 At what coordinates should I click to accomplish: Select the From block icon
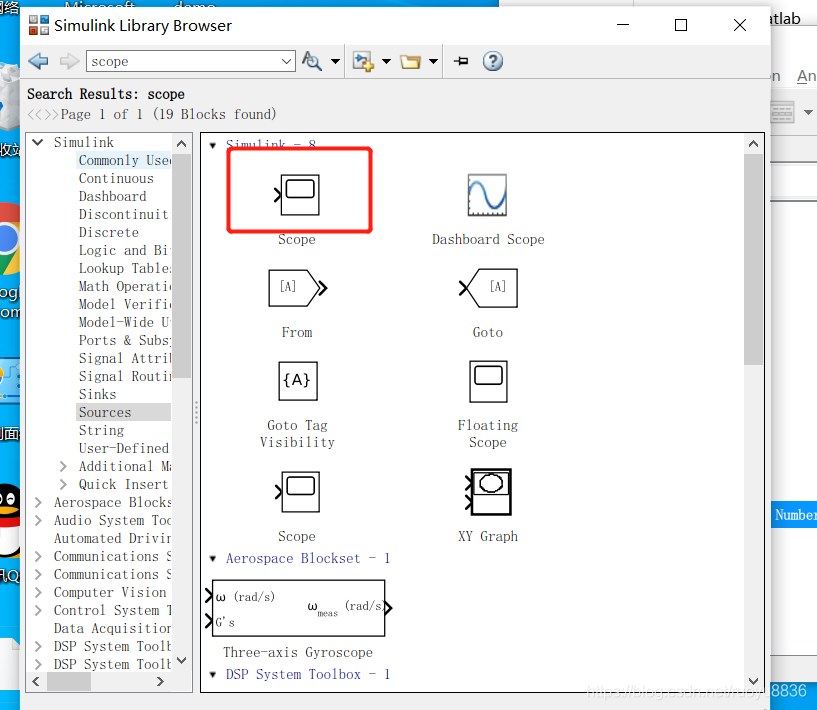click(298, 288)
